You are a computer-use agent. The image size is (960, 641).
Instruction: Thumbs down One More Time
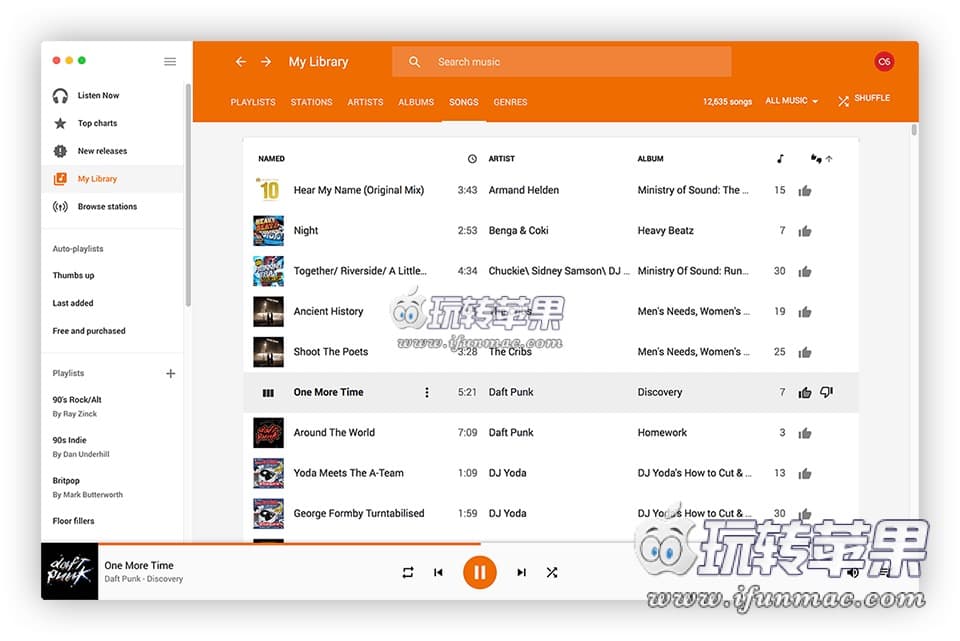click(x=827, y=392)
